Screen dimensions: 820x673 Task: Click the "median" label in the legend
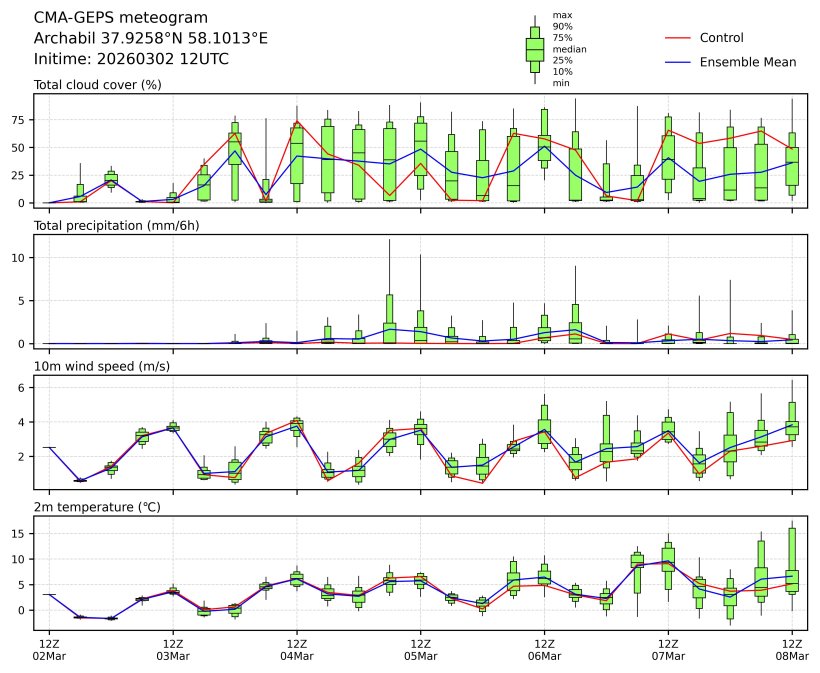point(569,49)
